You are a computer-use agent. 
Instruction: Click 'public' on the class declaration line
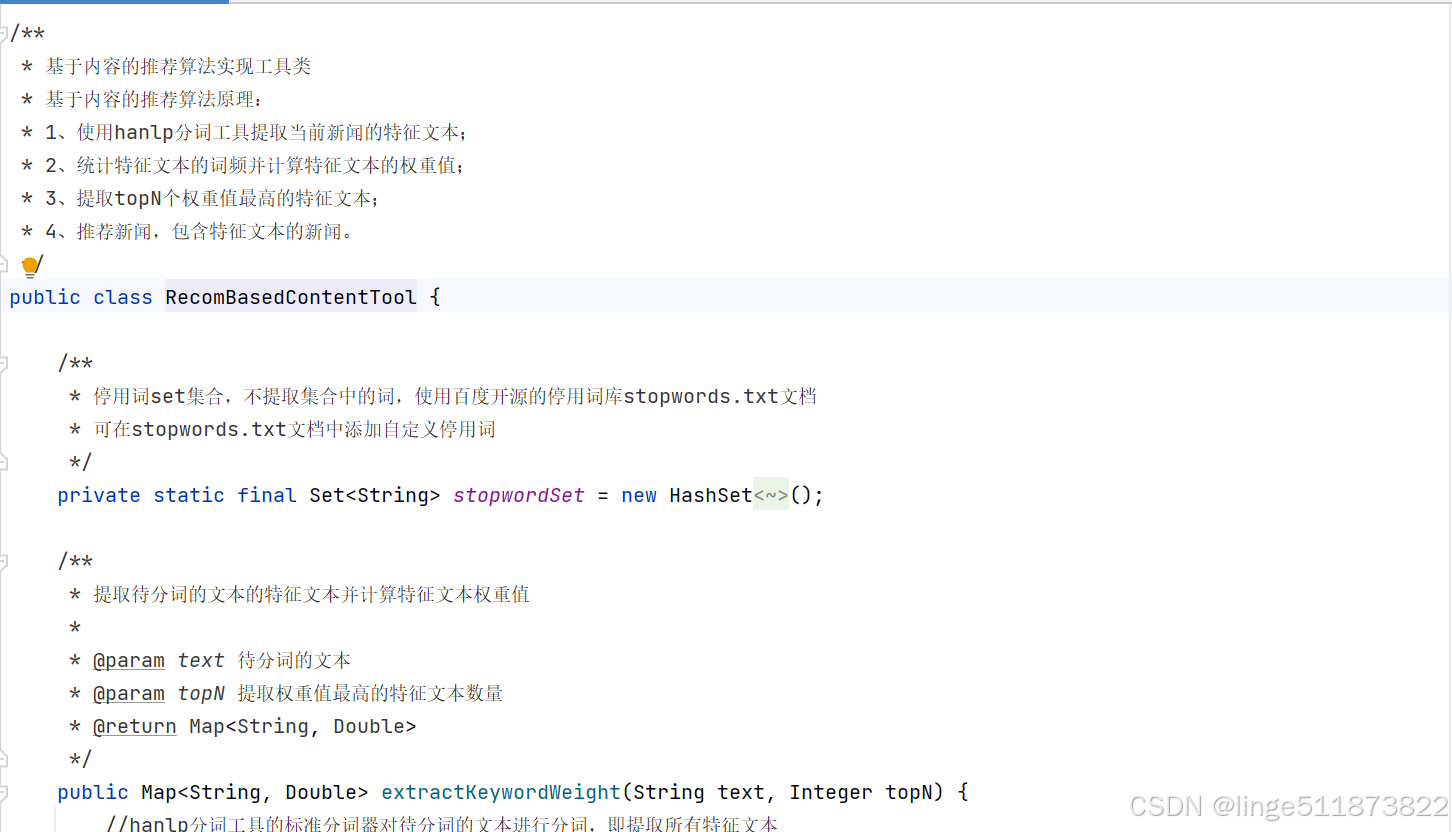[x=45, y=297]
